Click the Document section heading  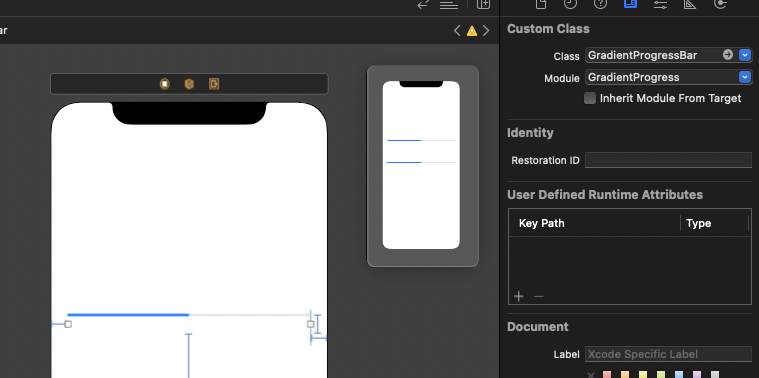coord(538,327)
